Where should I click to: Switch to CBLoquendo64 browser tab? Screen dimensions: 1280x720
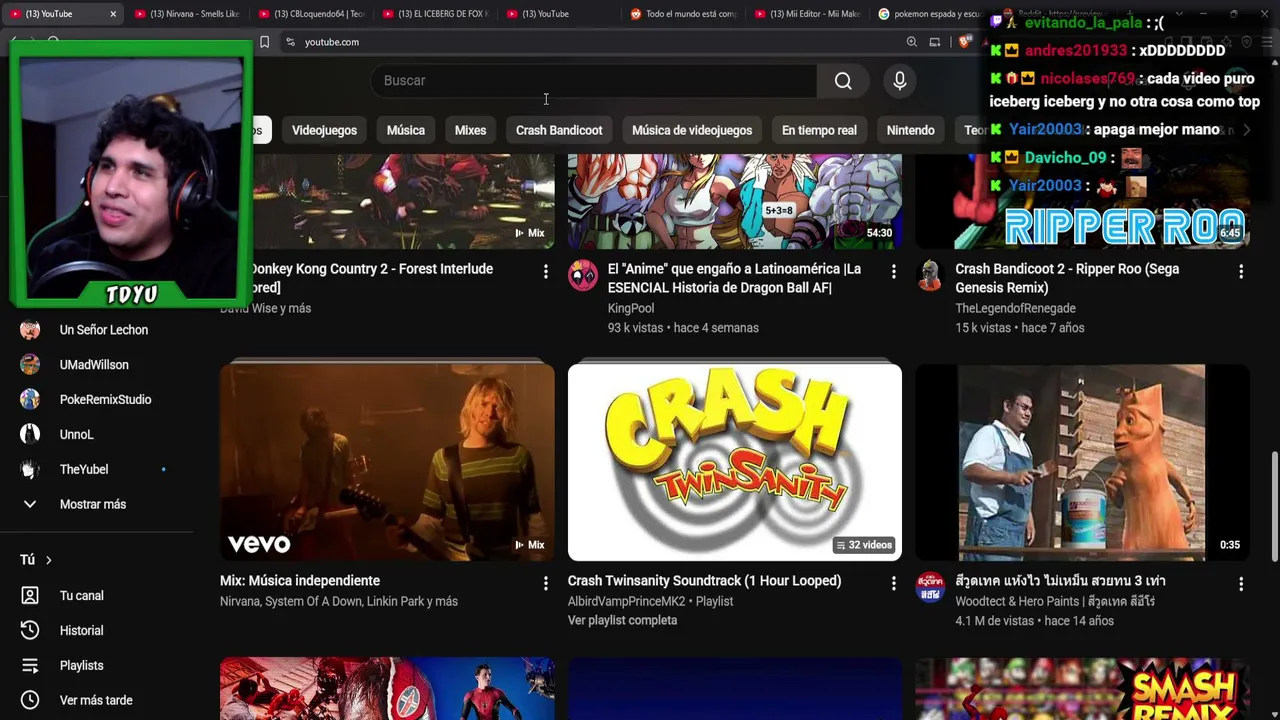pyautogui.click(x=310, y=14)
